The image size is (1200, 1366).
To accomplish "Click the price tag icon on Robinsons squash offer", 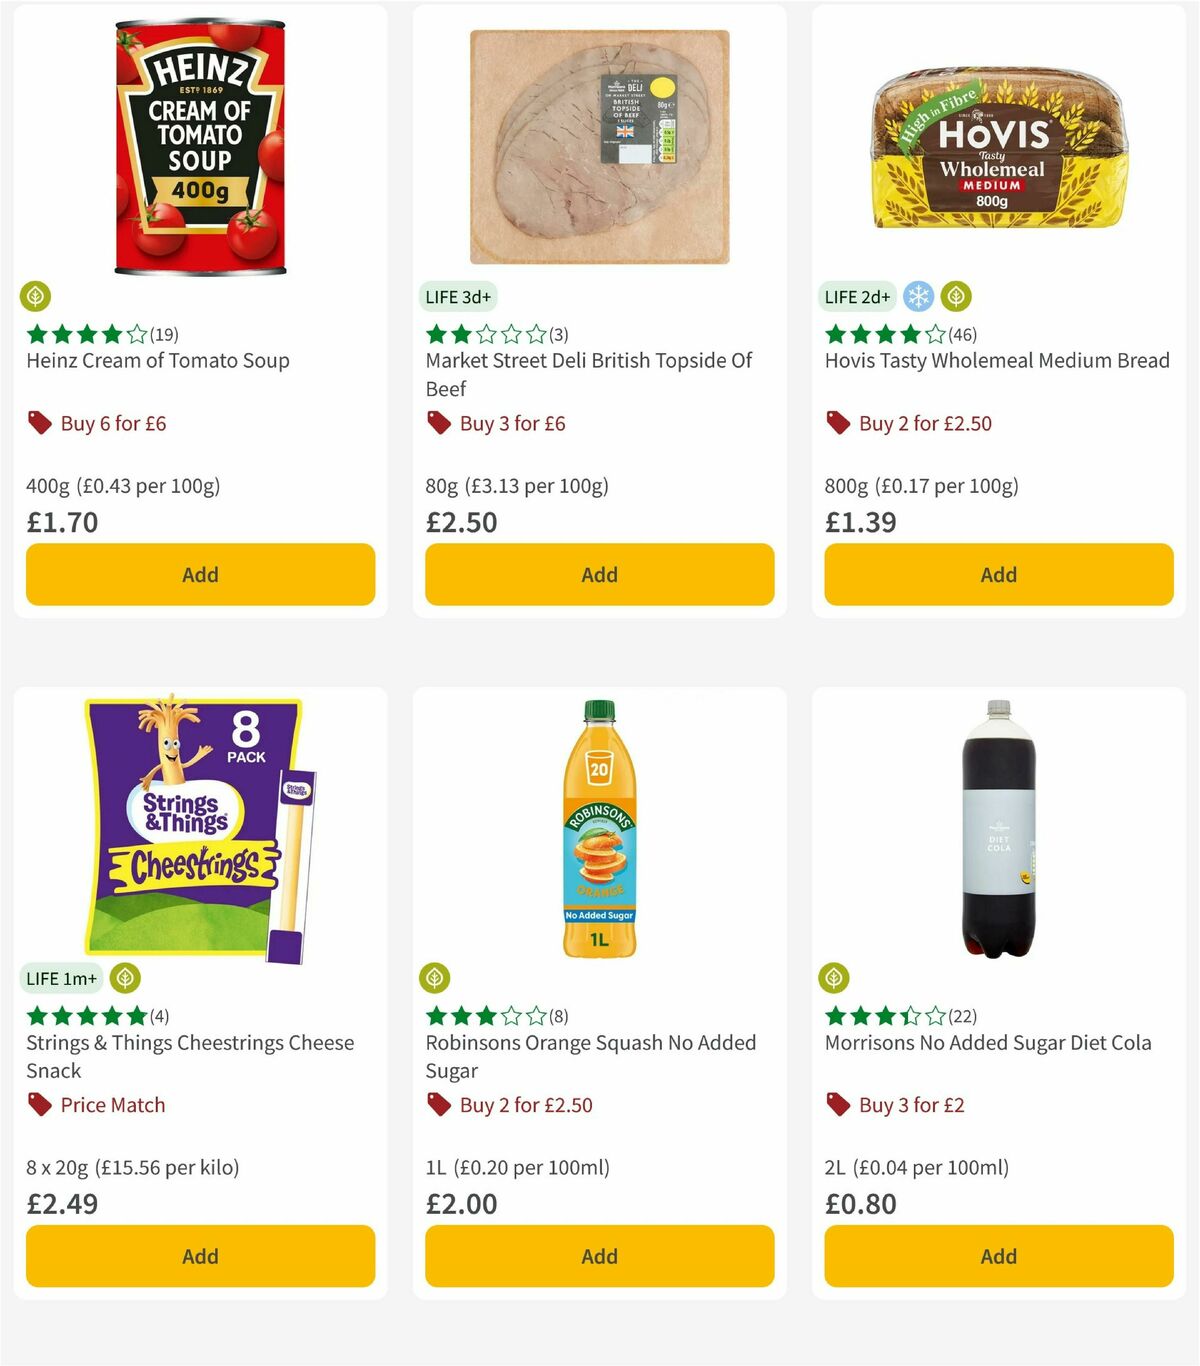I will [x=438, y=1105].
